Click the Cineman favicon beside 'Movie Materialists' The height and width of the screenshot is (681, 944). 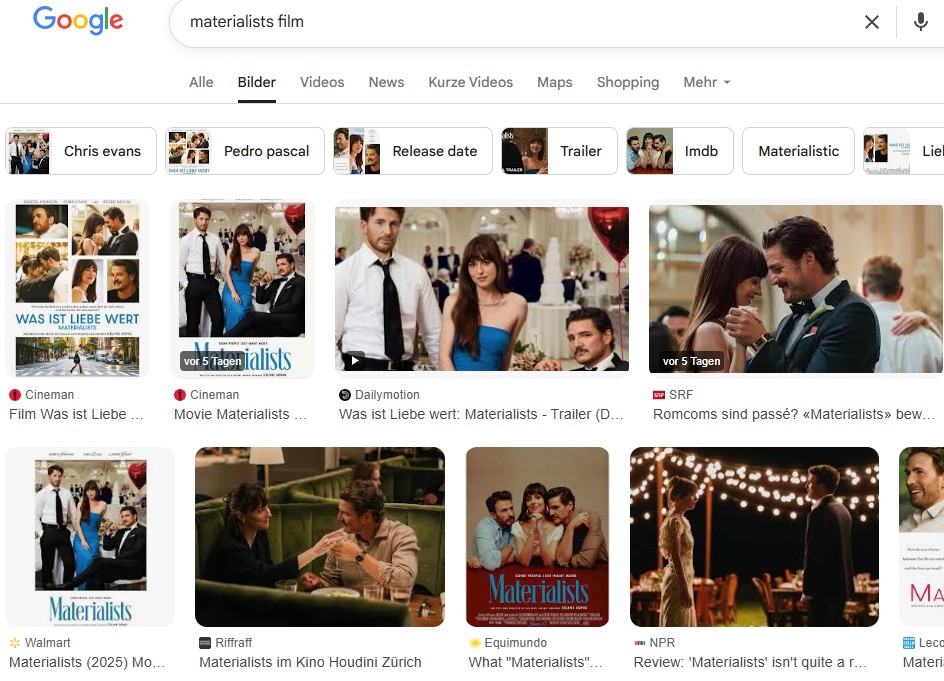coord(180,395)
